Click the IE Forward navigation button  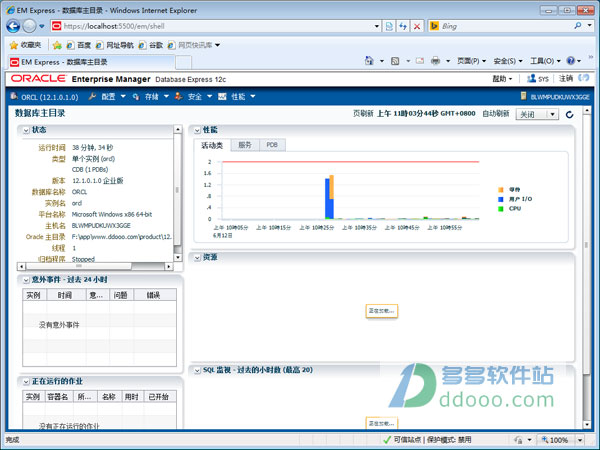(x=29, y=26)
